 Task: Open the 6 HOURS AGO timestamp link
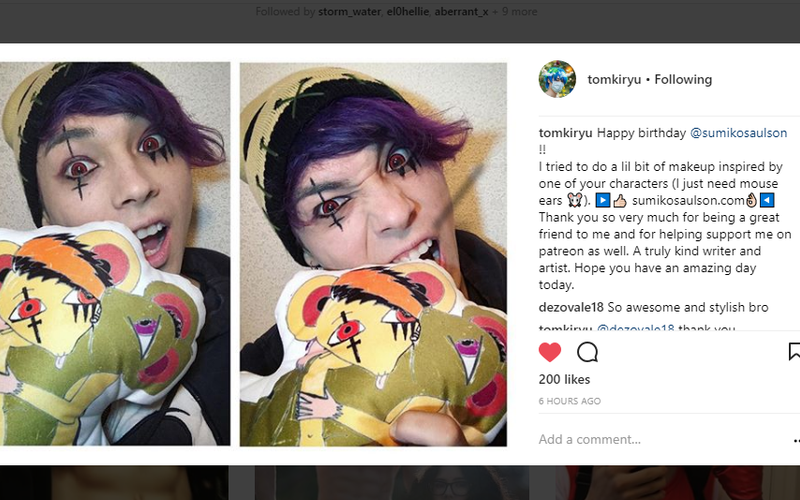point(569,401)
